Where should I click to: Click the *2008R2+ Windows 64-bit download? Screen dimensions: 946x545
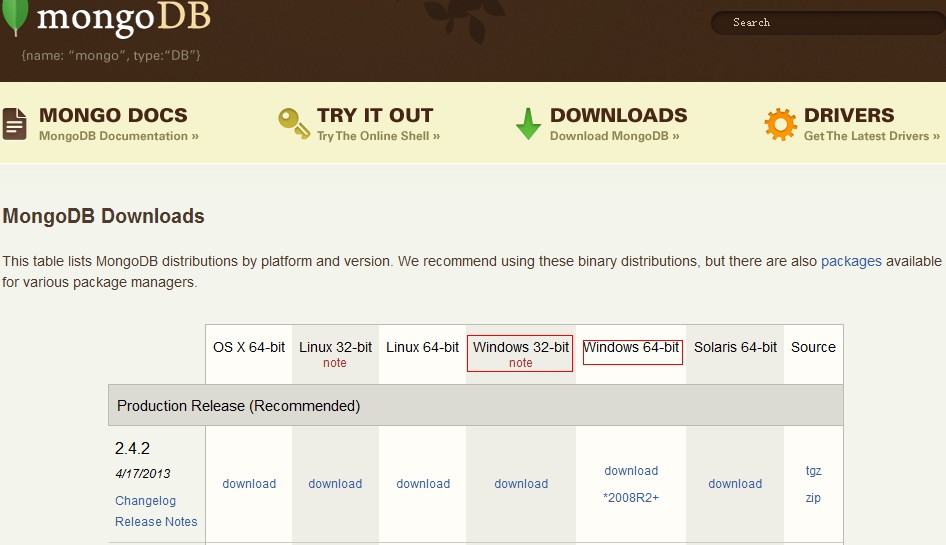coord(631,497)
